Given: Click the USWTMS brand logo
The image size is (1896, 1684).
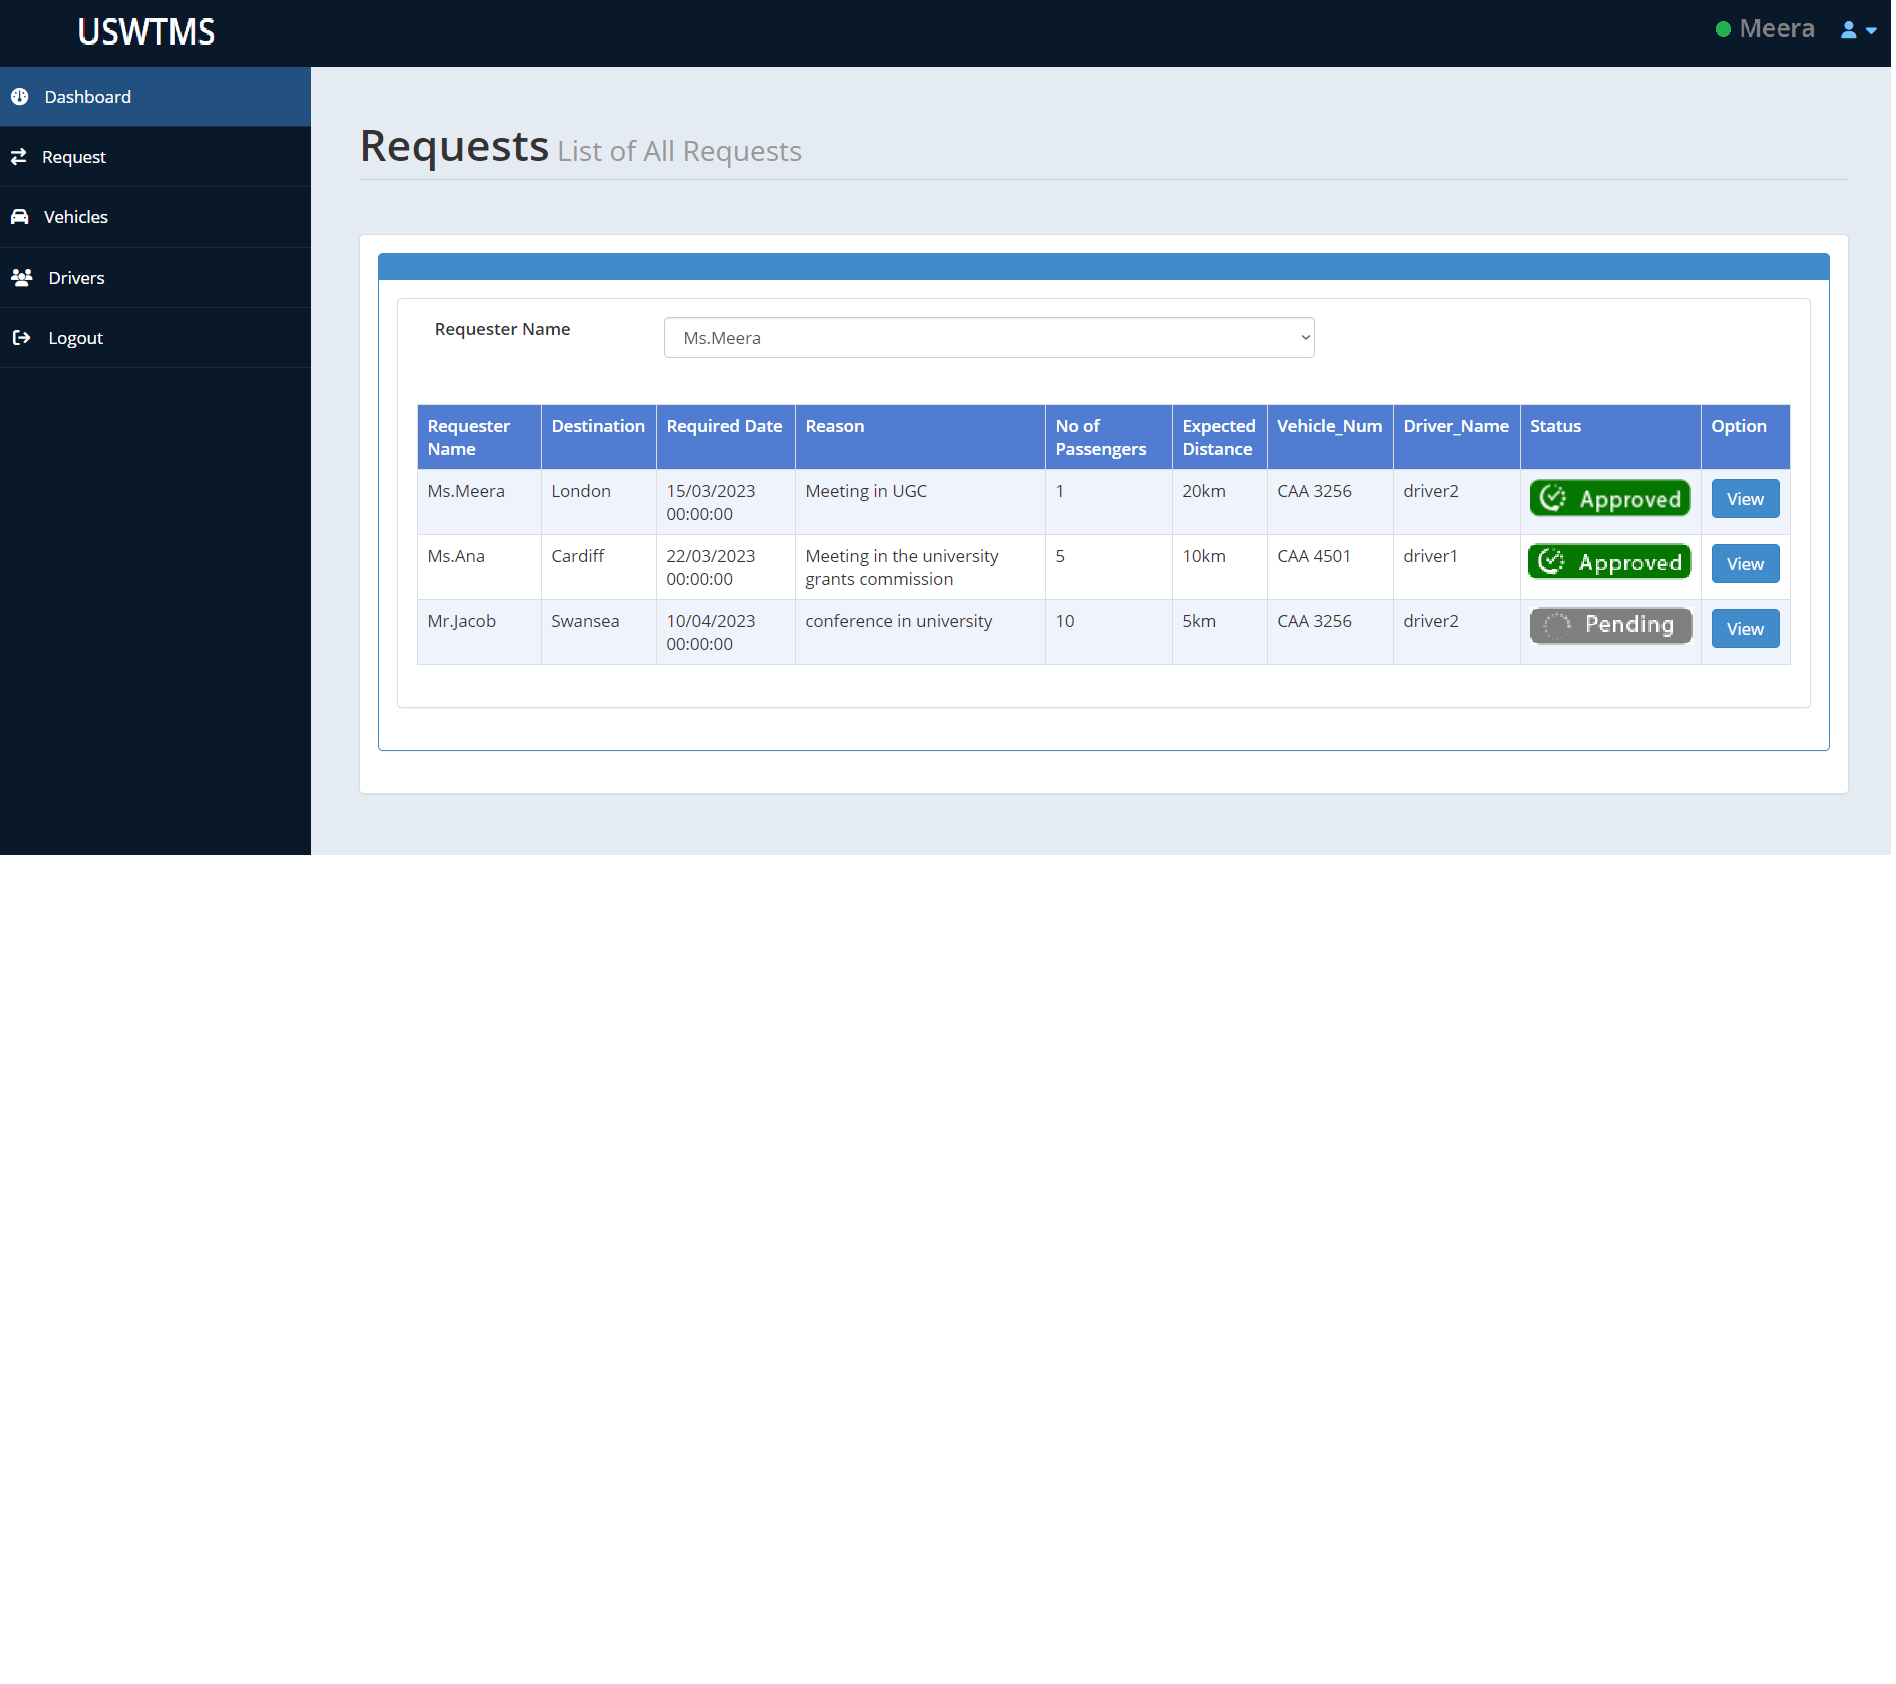Looking at the screenshot, I should click(147, 32).
